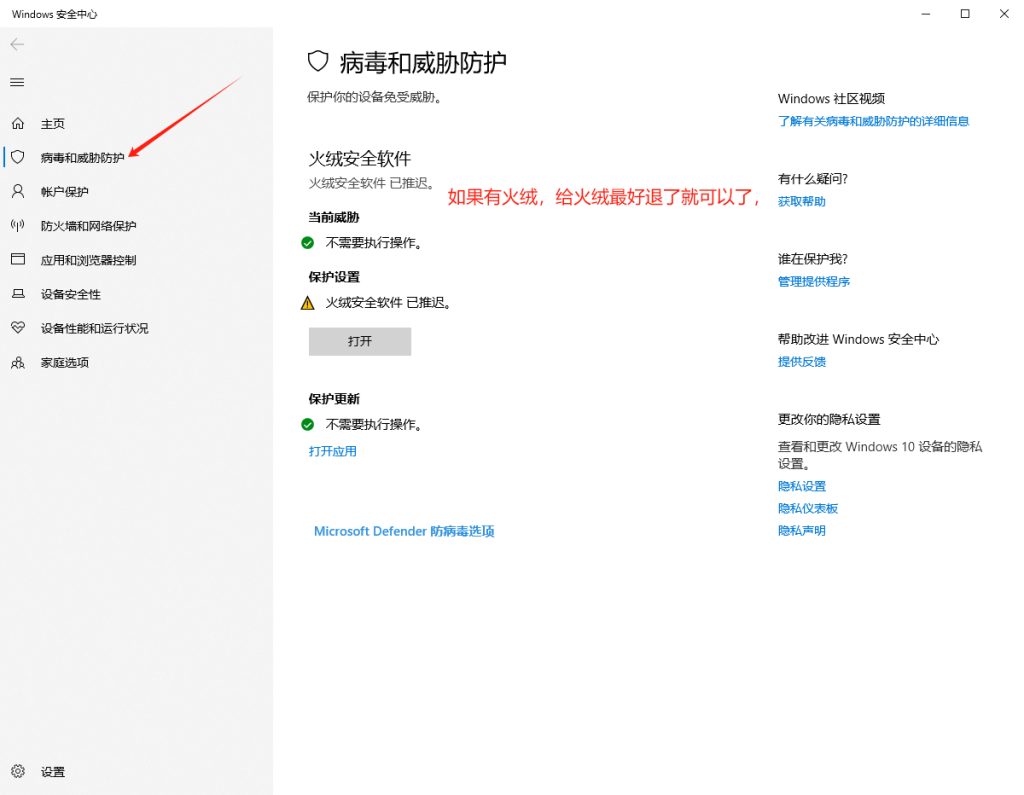The image size is (1024, 795).
Task: Open the 隐私声明 link
Action: (x=801, y=530)
